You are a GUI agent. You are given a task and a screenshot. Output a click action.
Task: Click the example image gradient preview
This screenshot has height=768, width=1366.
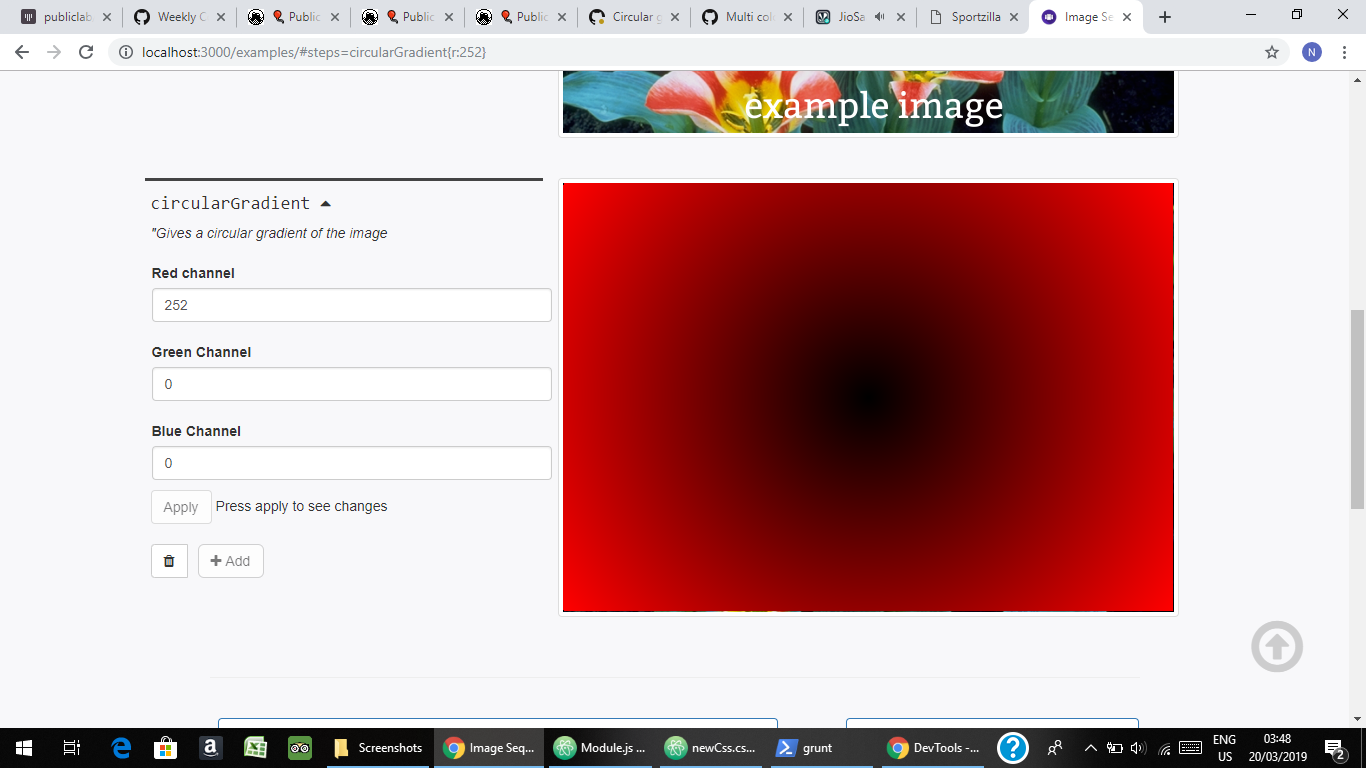868,396
